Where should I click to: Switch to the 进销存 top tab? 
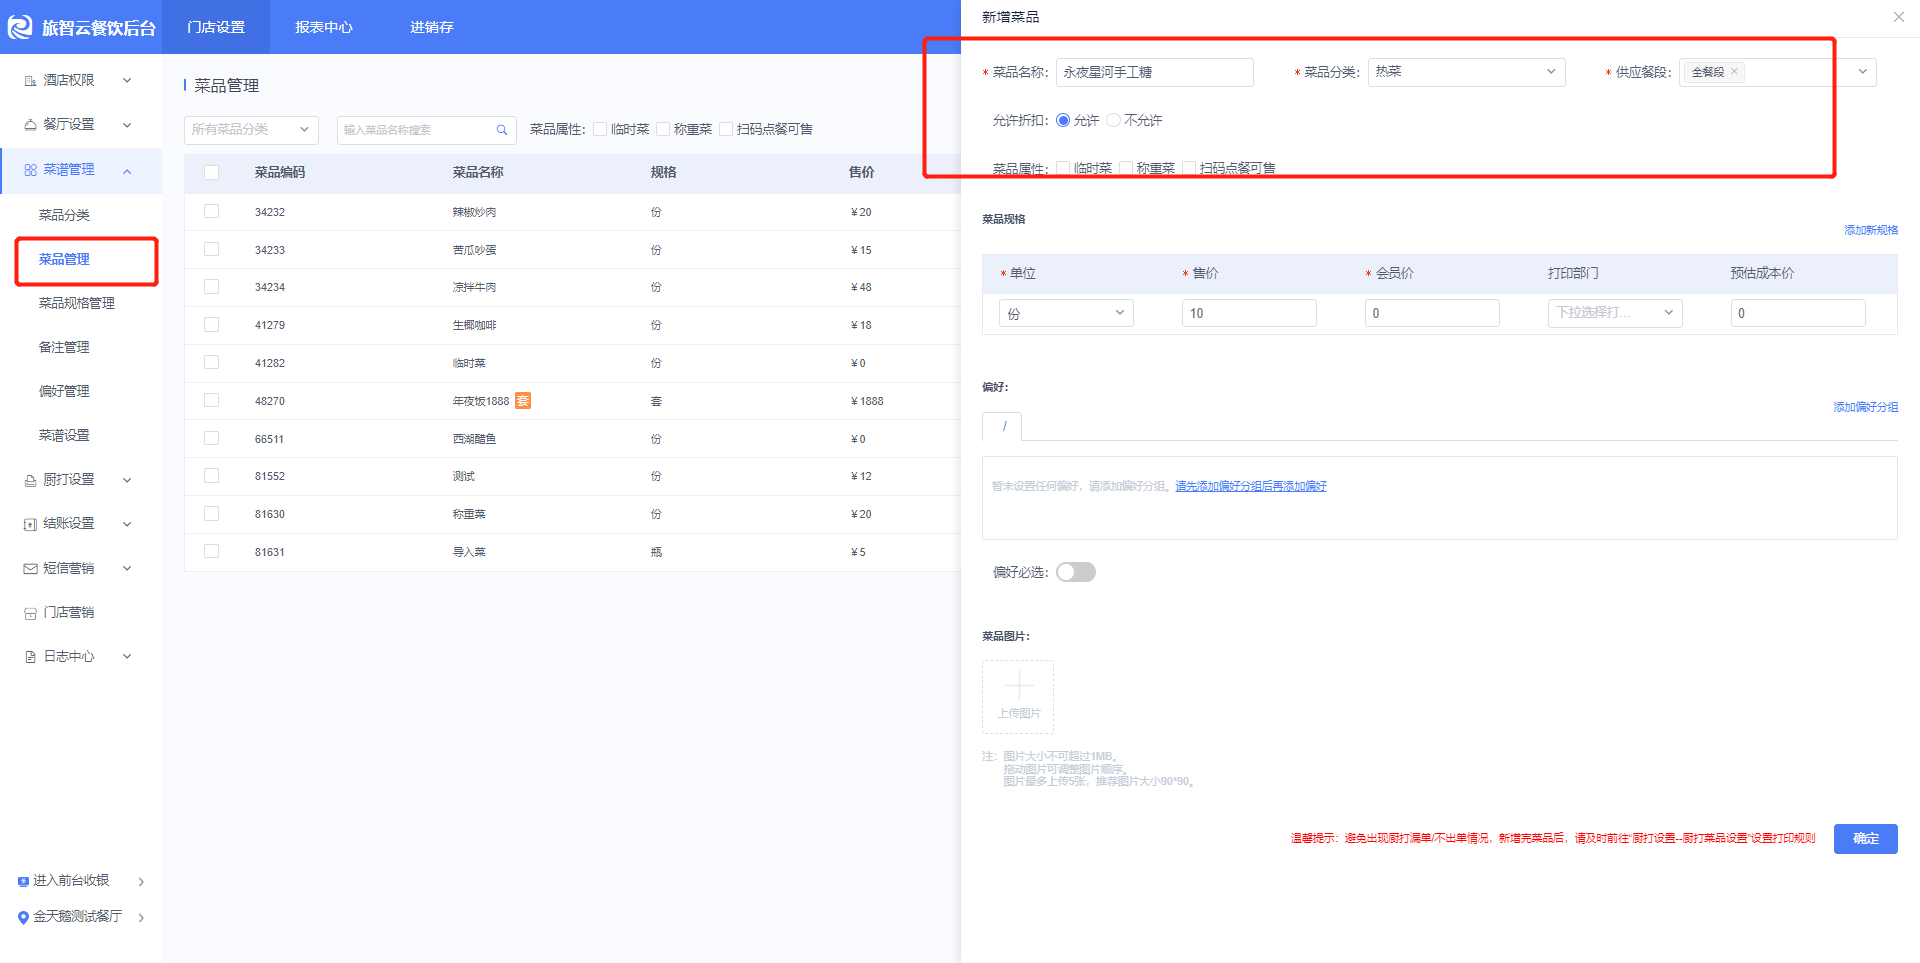[432, 27]
